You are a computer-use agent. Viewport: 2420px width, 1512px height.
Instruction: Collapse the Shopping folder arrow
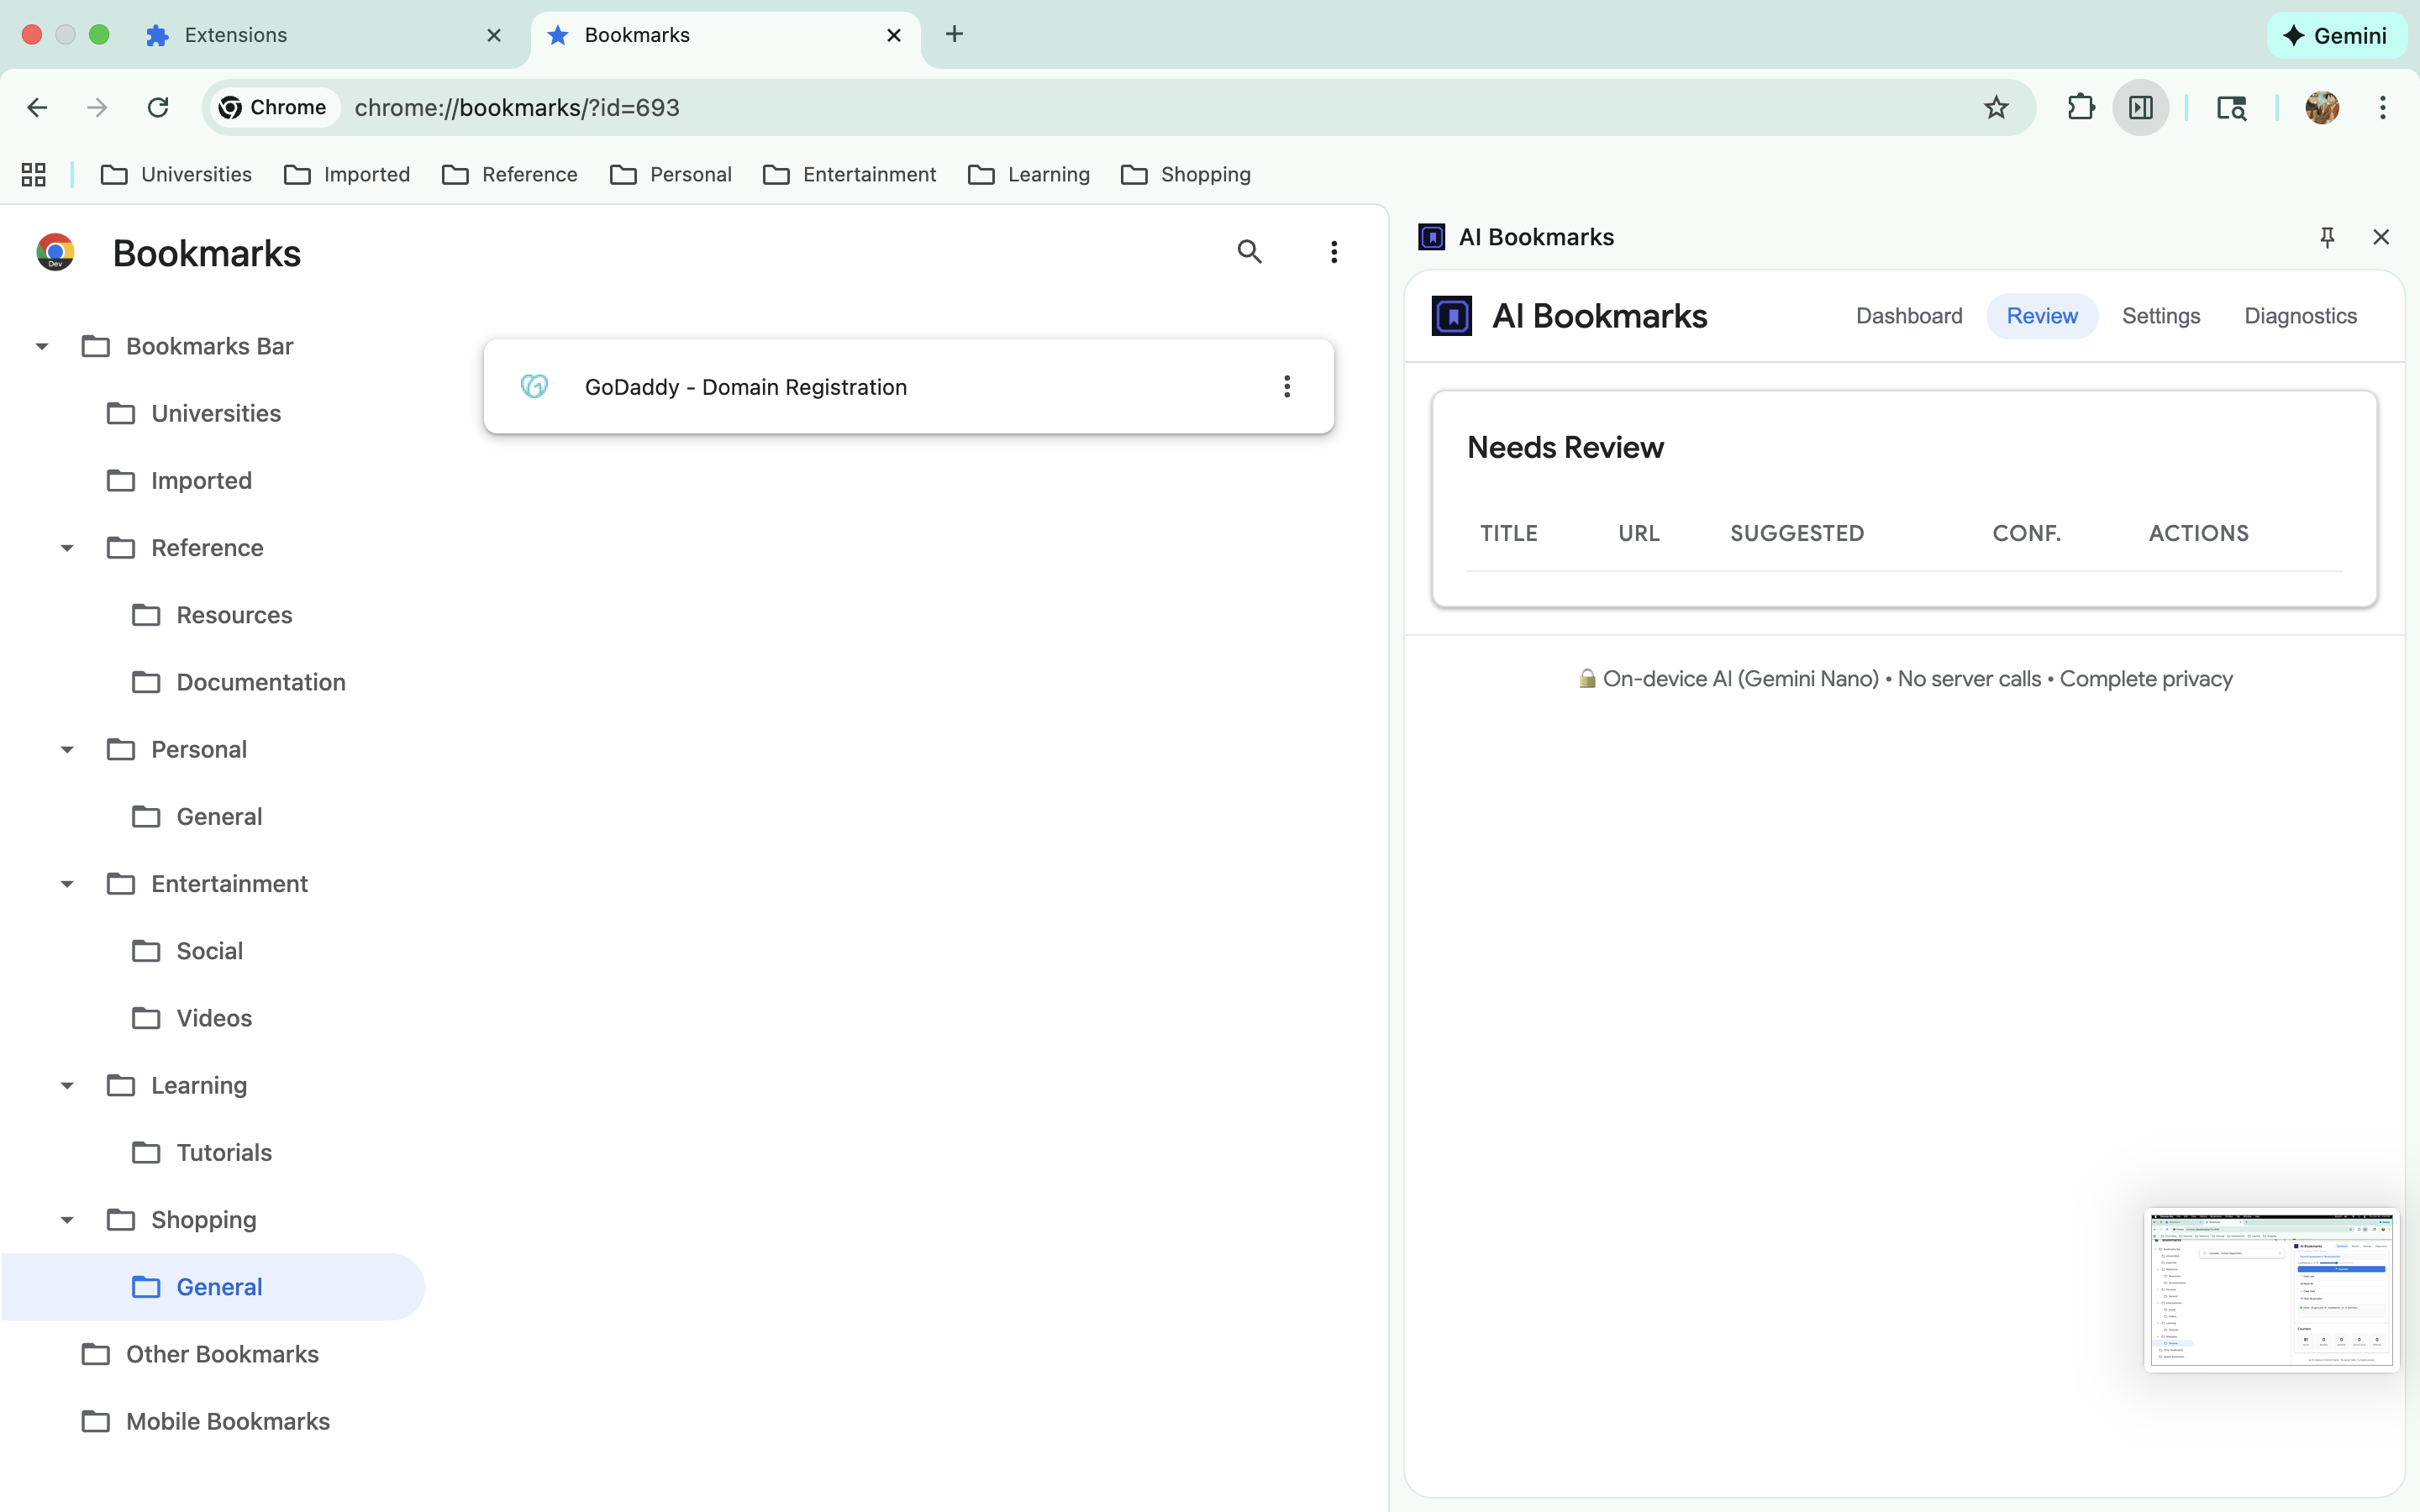click(67, 1220)
